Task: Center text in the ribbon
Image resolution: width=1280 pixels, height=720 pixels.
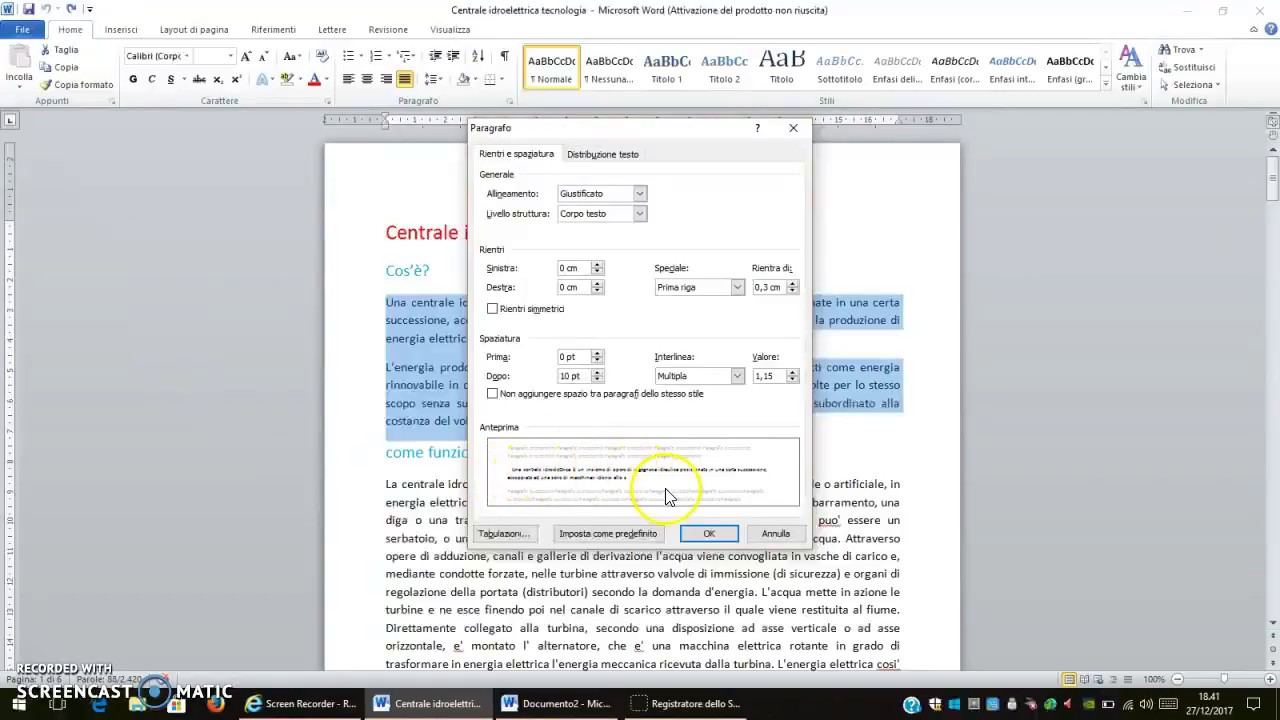Action: (x=367, y=79)
